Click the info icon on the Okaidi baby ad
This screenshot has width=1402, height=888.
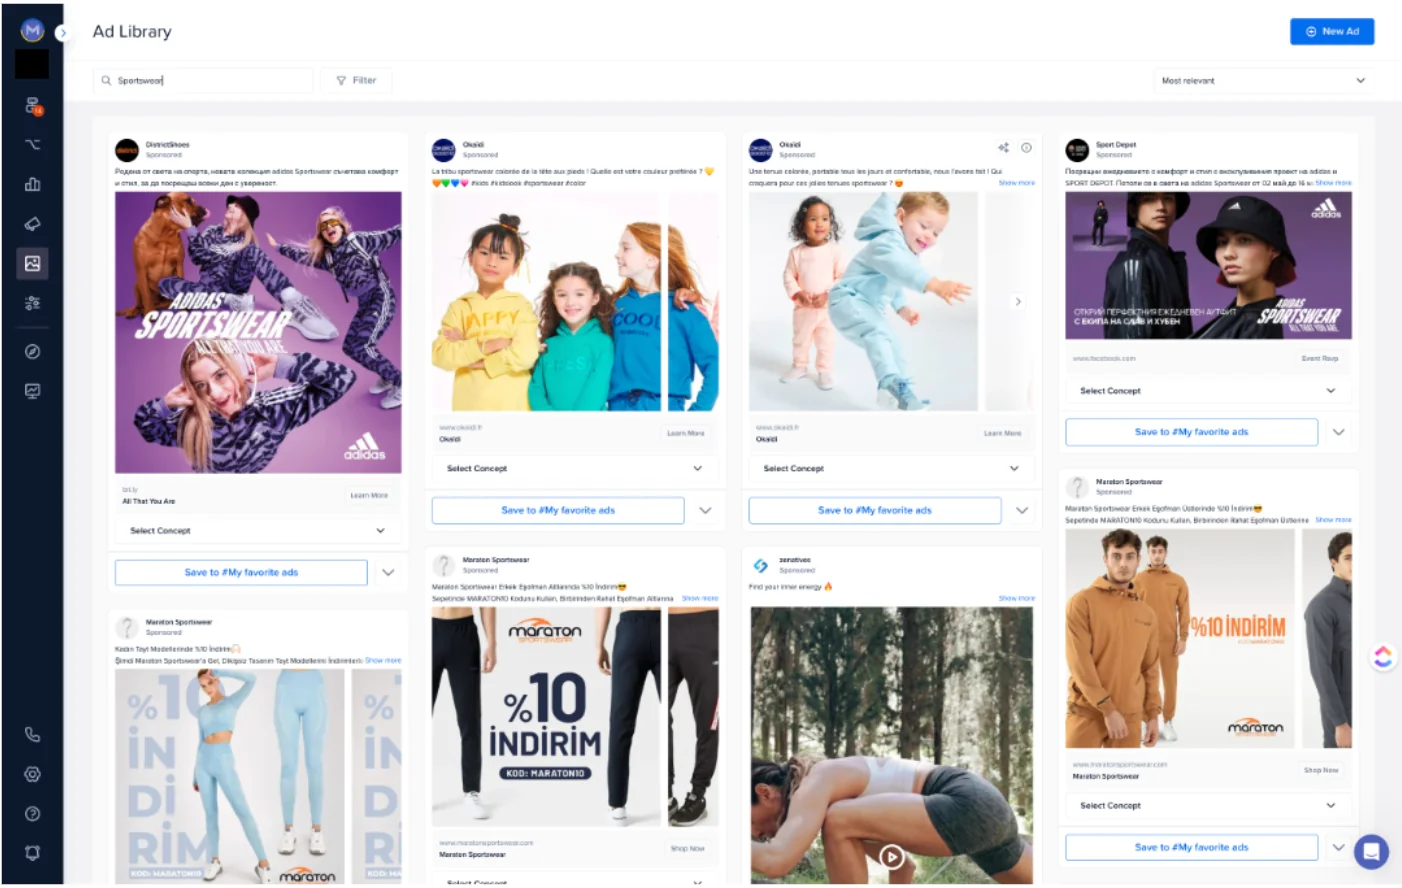coord(1026,147)
